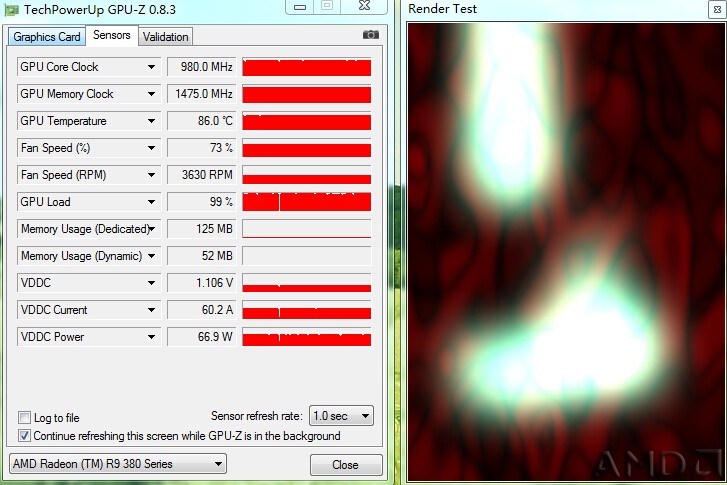Open the VDDC Current sensor dropdown
The image size is (727, 485).
151,310
